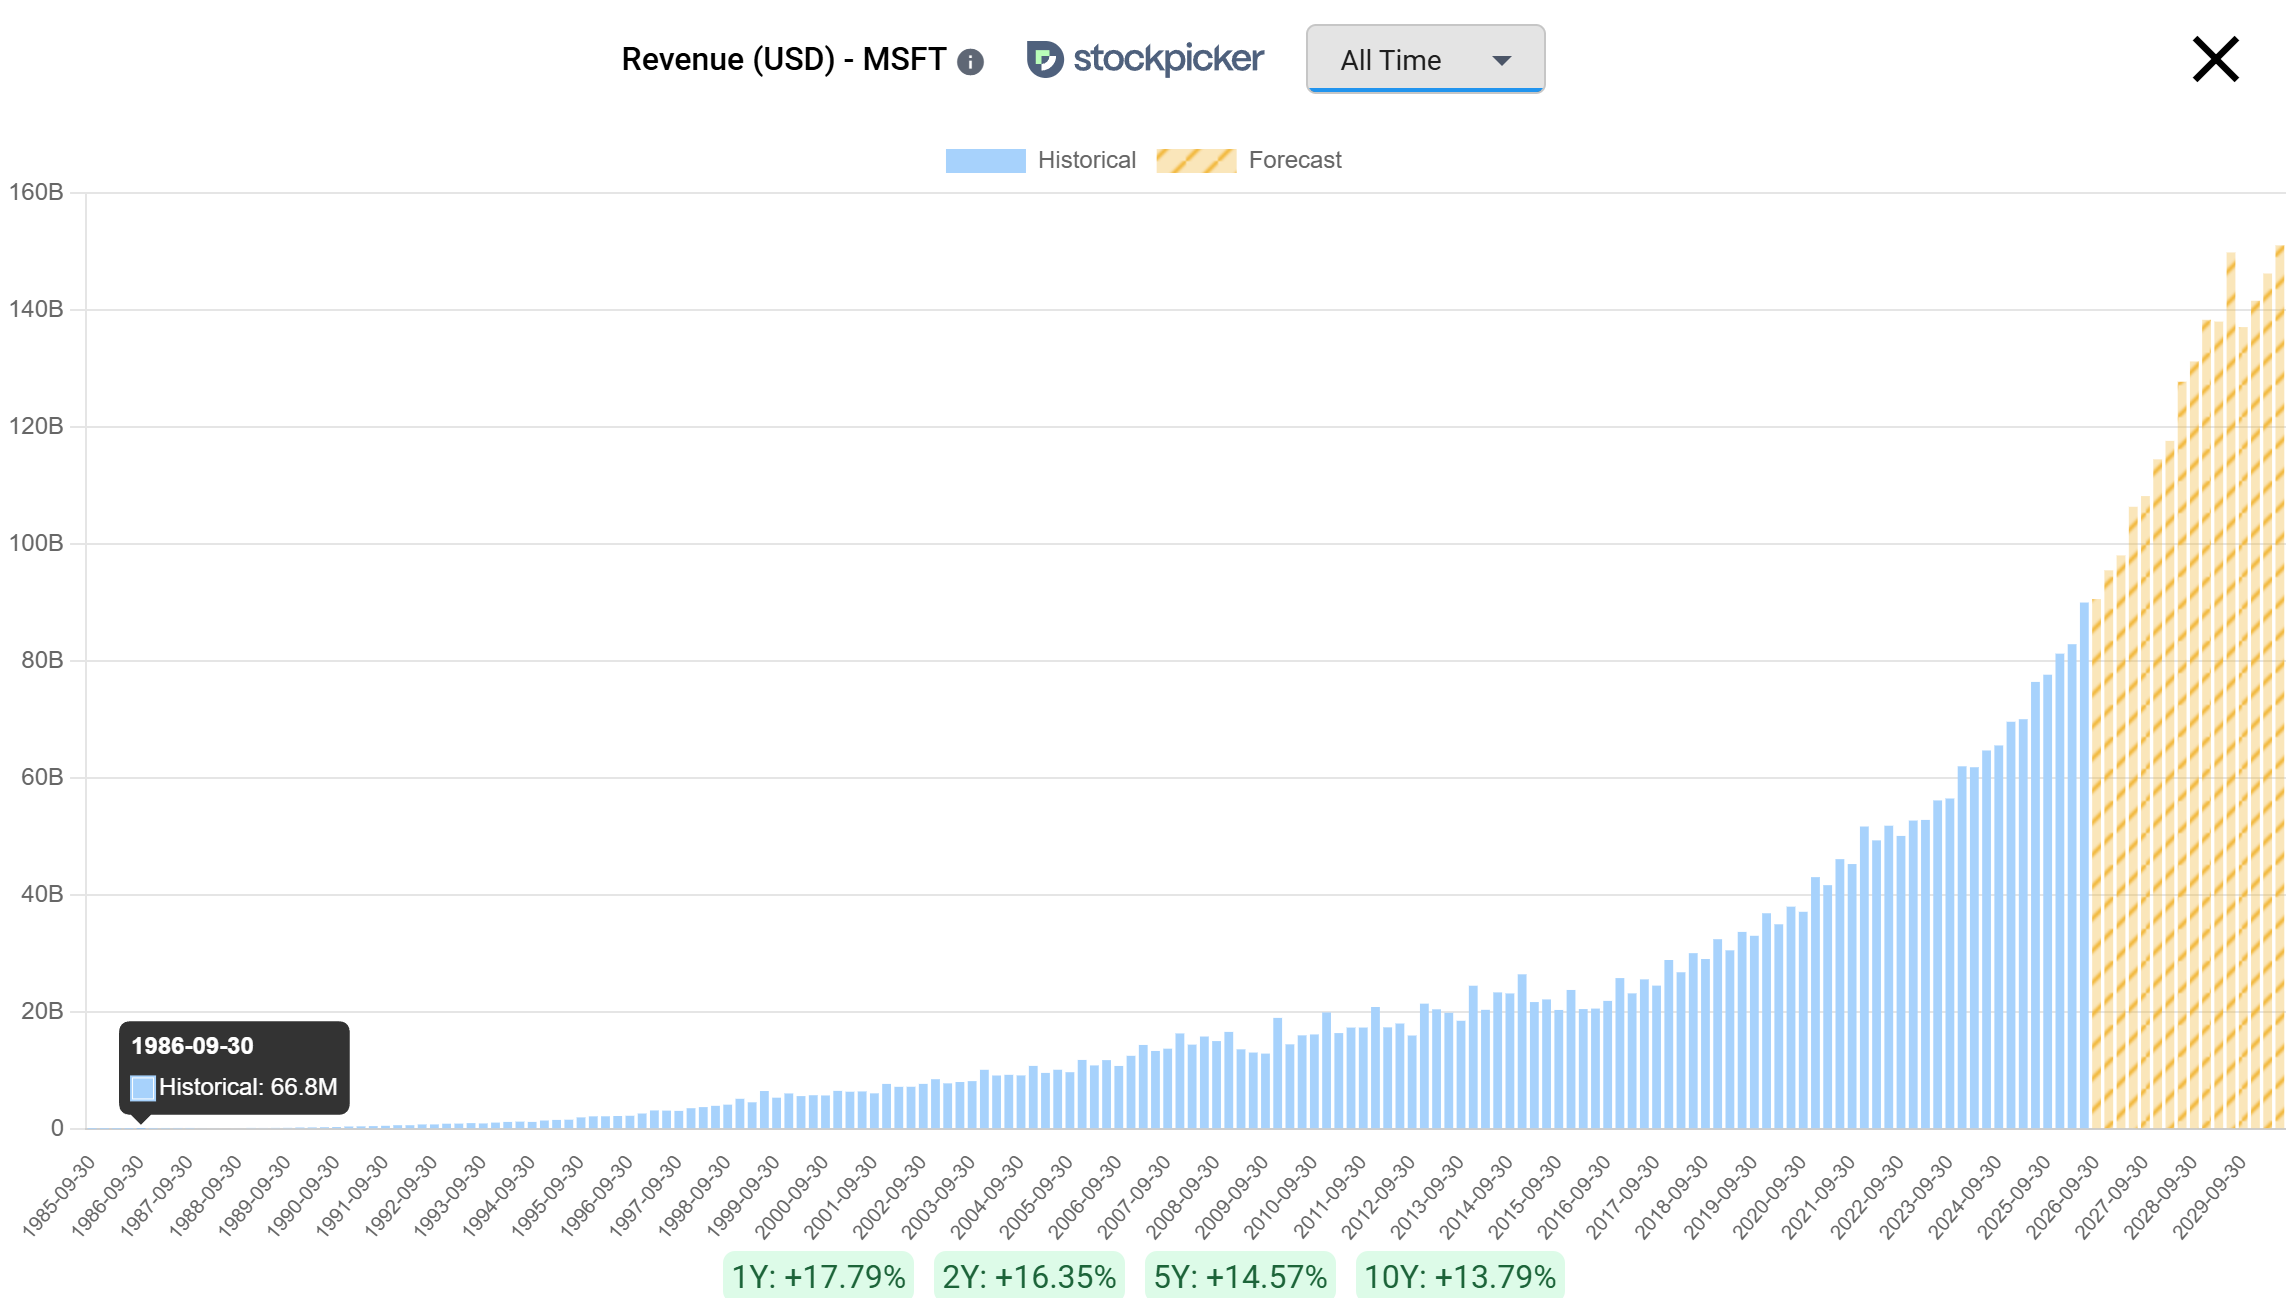
Task: Click the 2020-09-30 x-axis date label
Action: [1770, 1196]
